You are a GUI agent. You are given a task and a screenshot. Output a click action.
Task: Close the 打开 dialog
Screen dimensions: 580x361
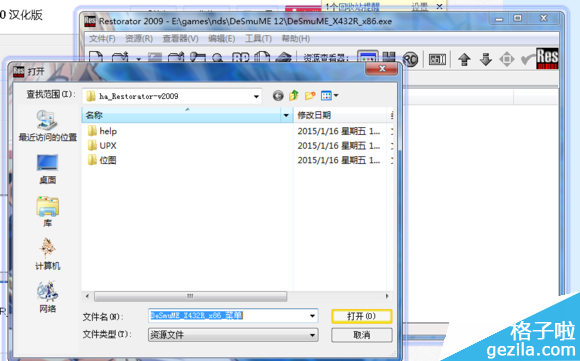(382, 68)
